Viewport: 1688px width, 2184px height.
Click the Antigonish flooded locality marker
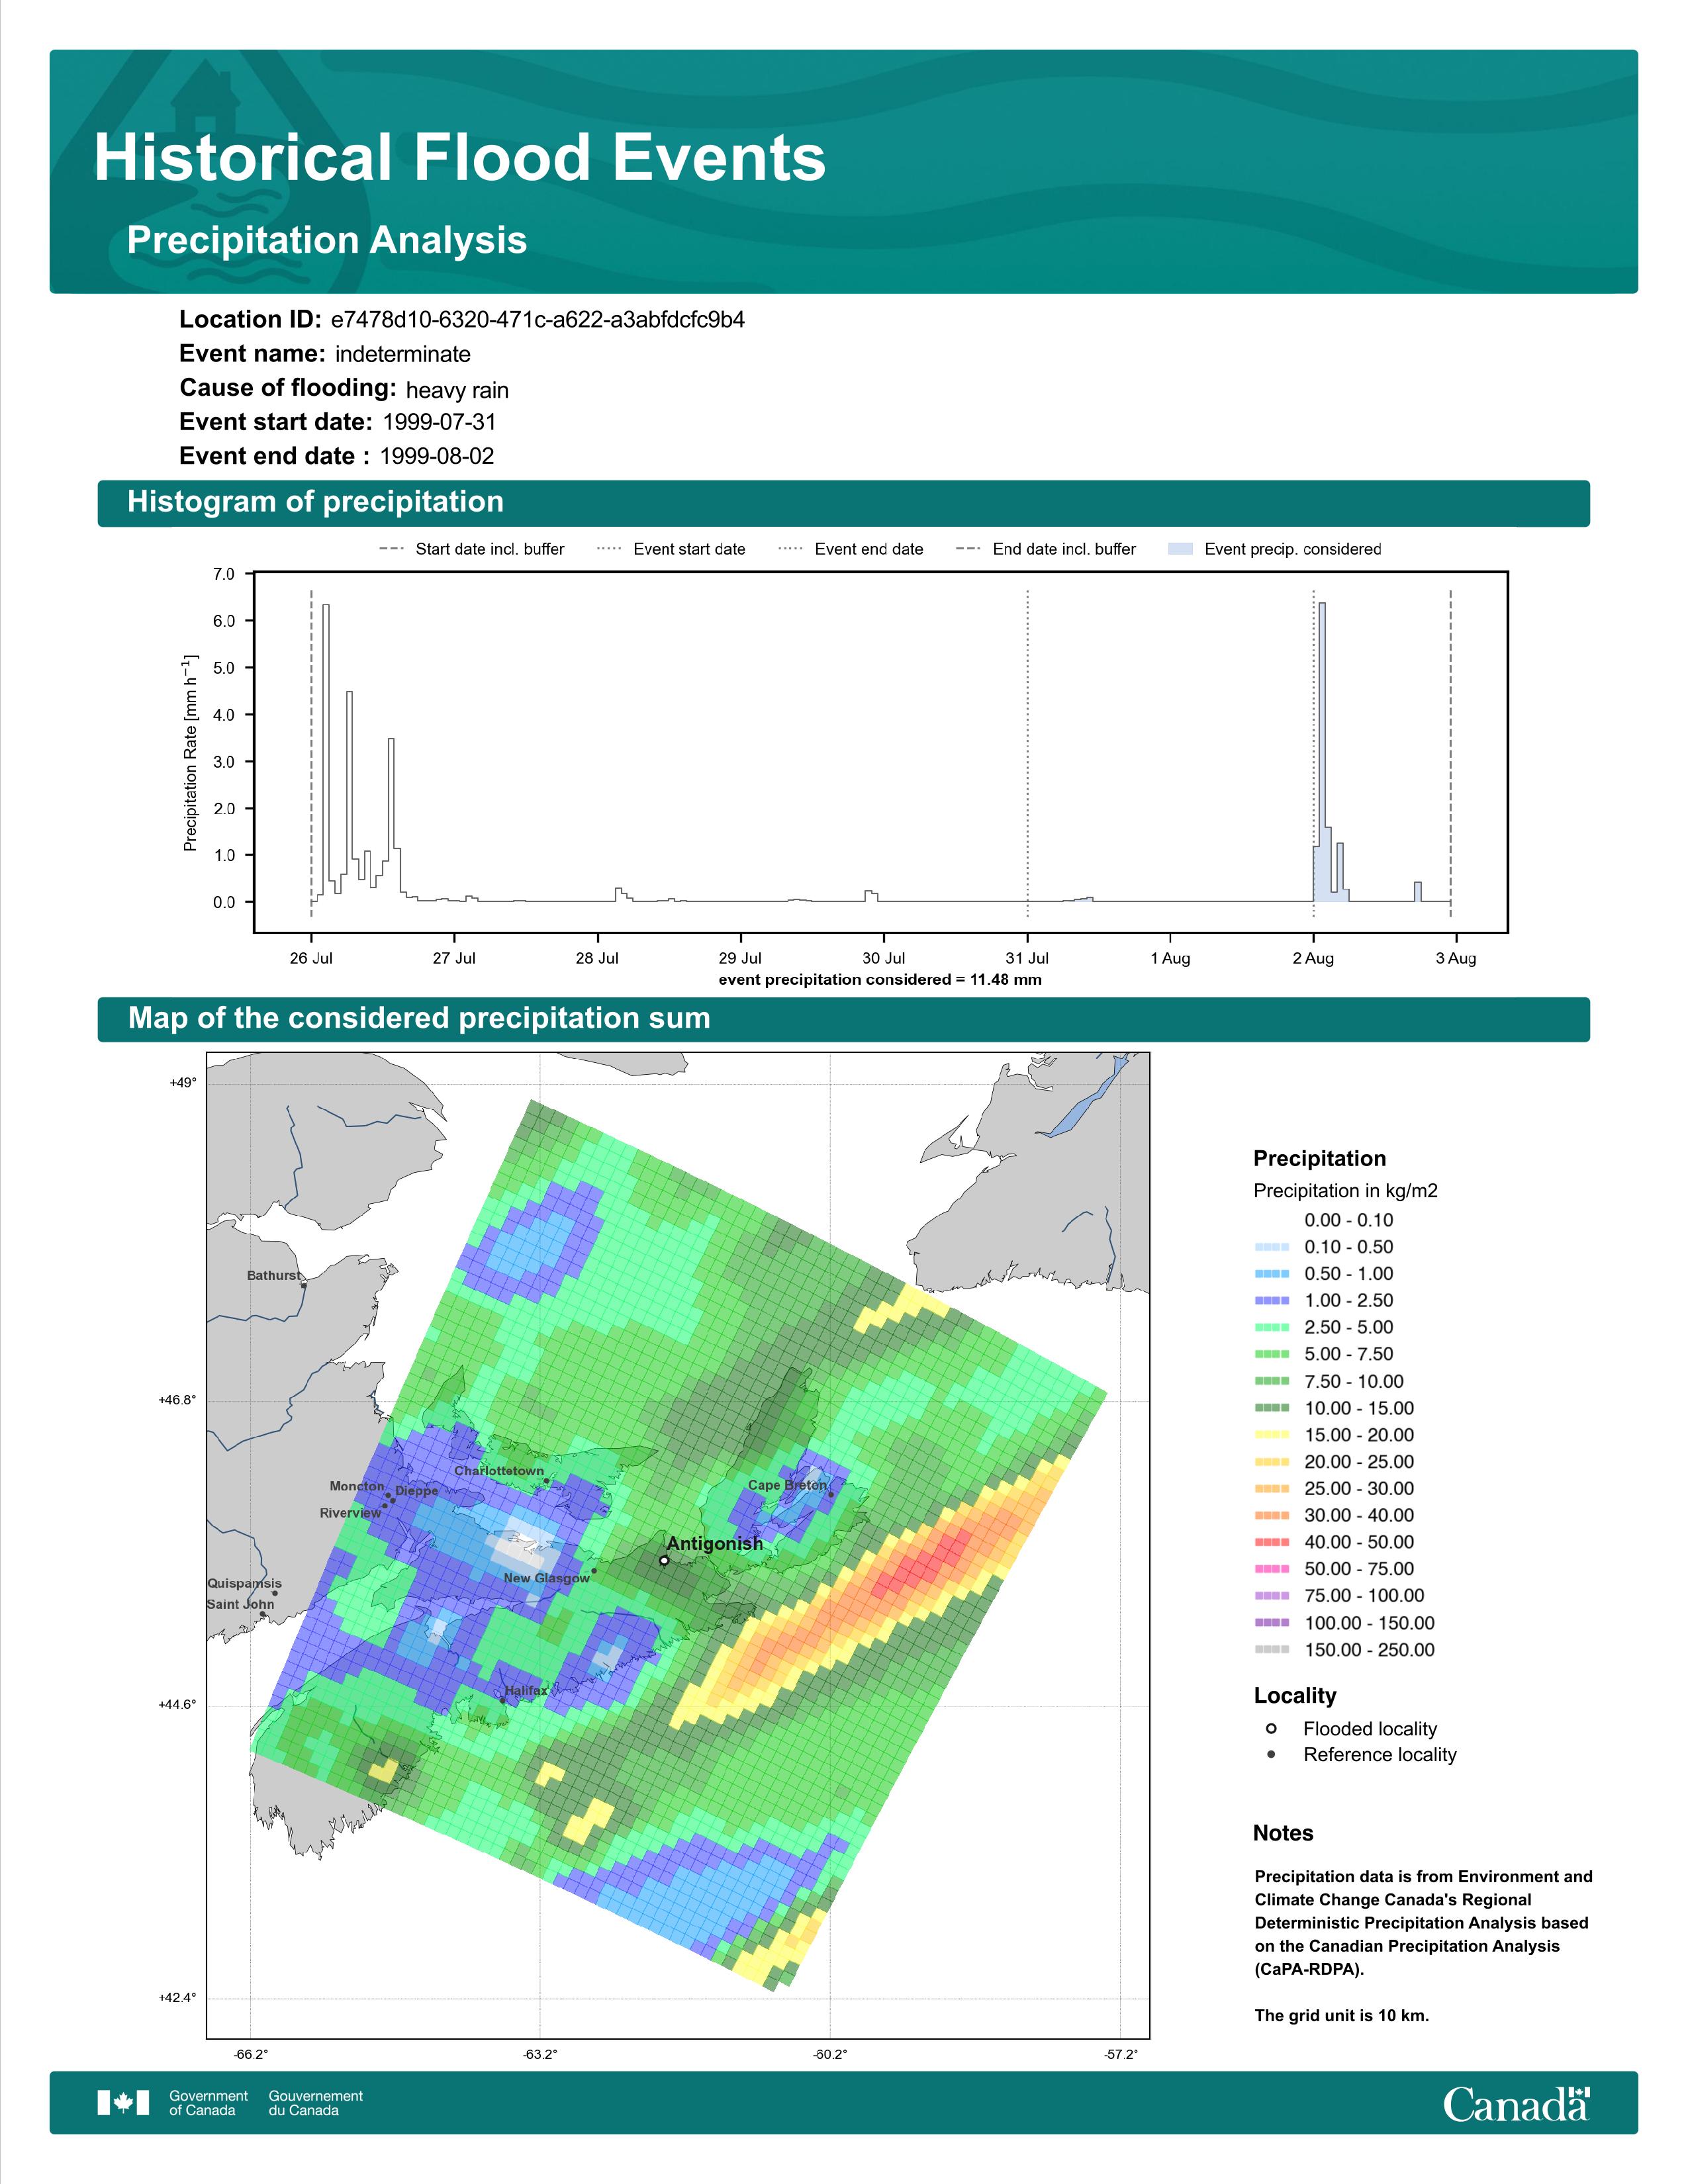coord(664,1560)
